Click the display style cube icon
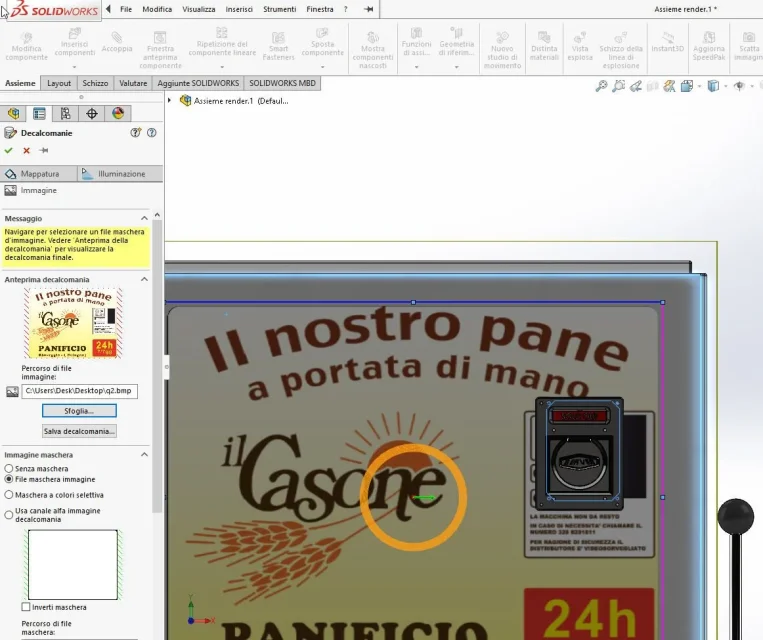This screenshot has width=763, height=640. pos(713,86)
